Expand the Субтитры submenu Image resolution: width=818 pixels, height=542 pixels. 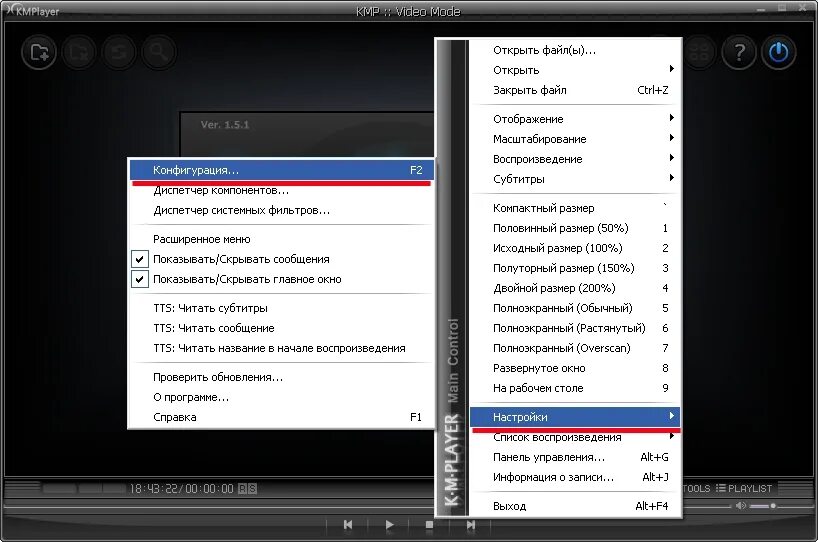coord(575,179)
